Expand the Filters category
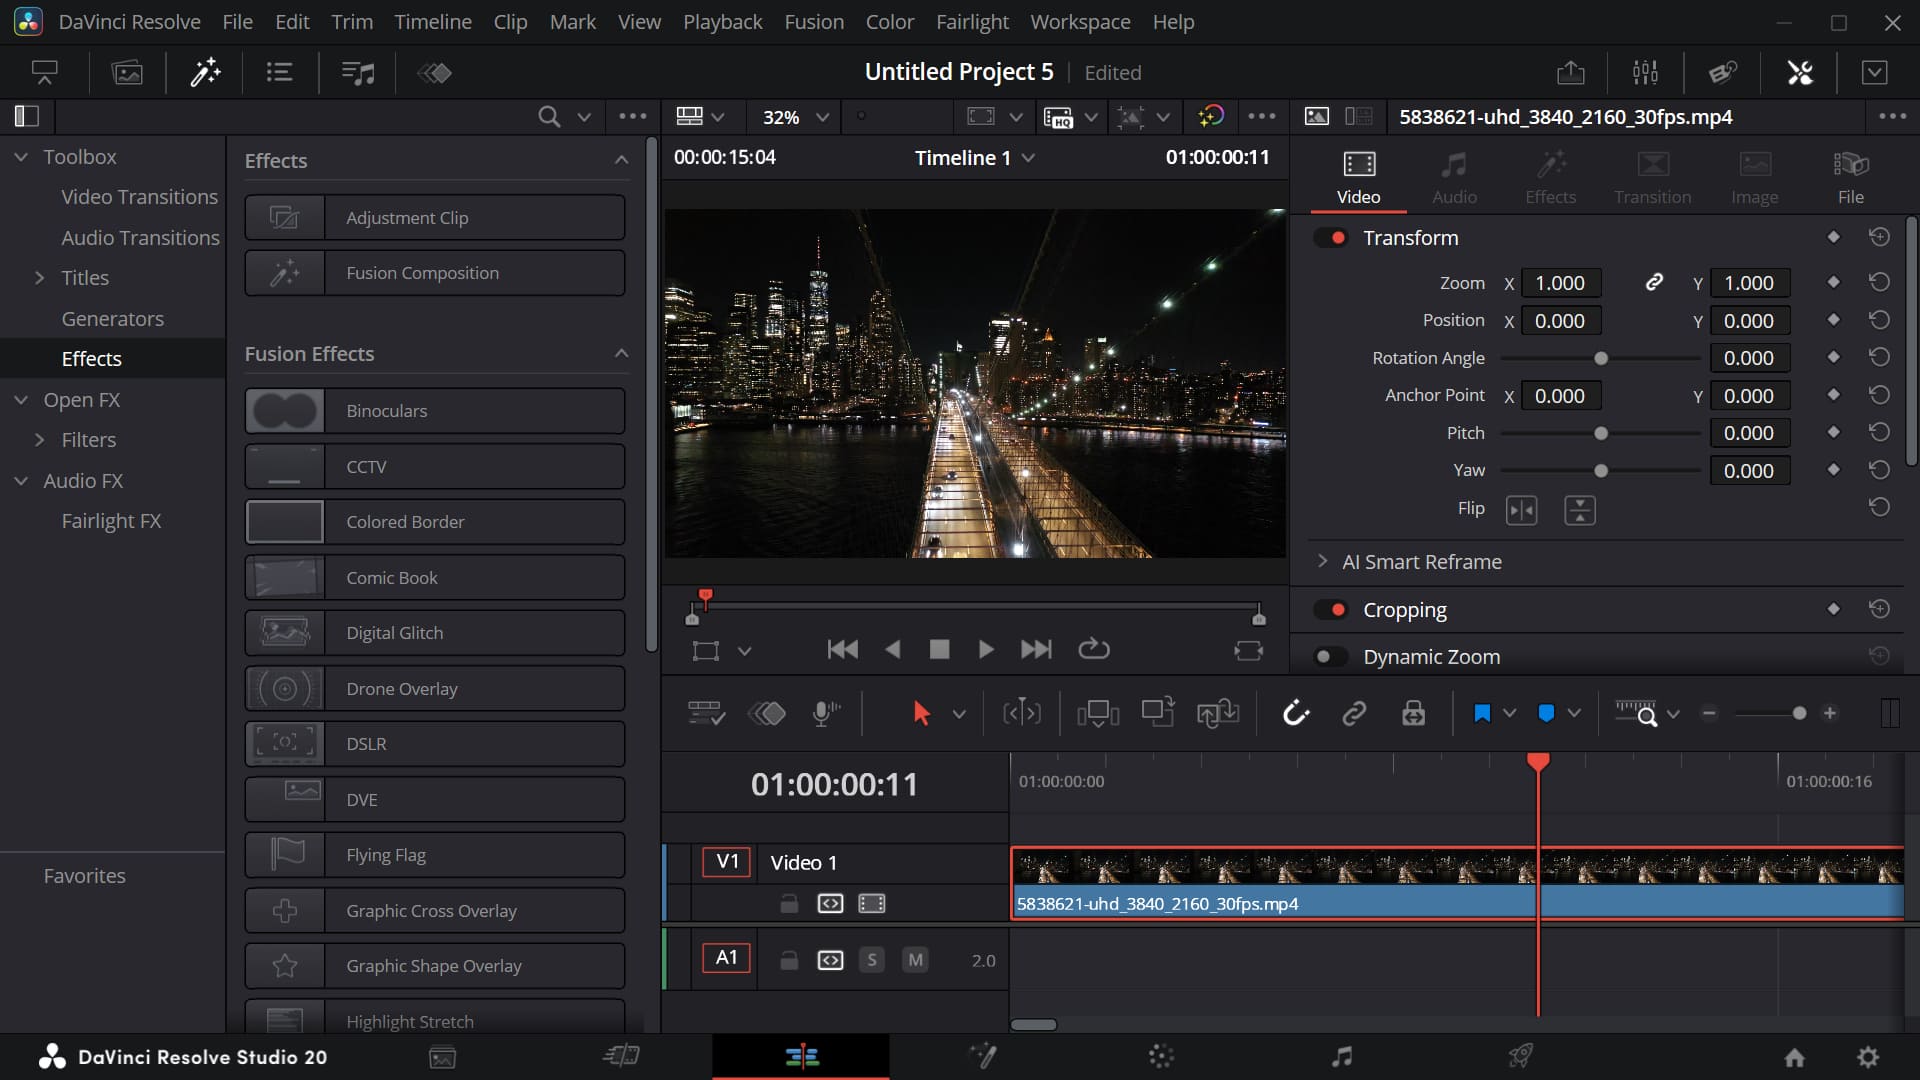Viewport: 1920px width, 1080px height. click(39, 440)
